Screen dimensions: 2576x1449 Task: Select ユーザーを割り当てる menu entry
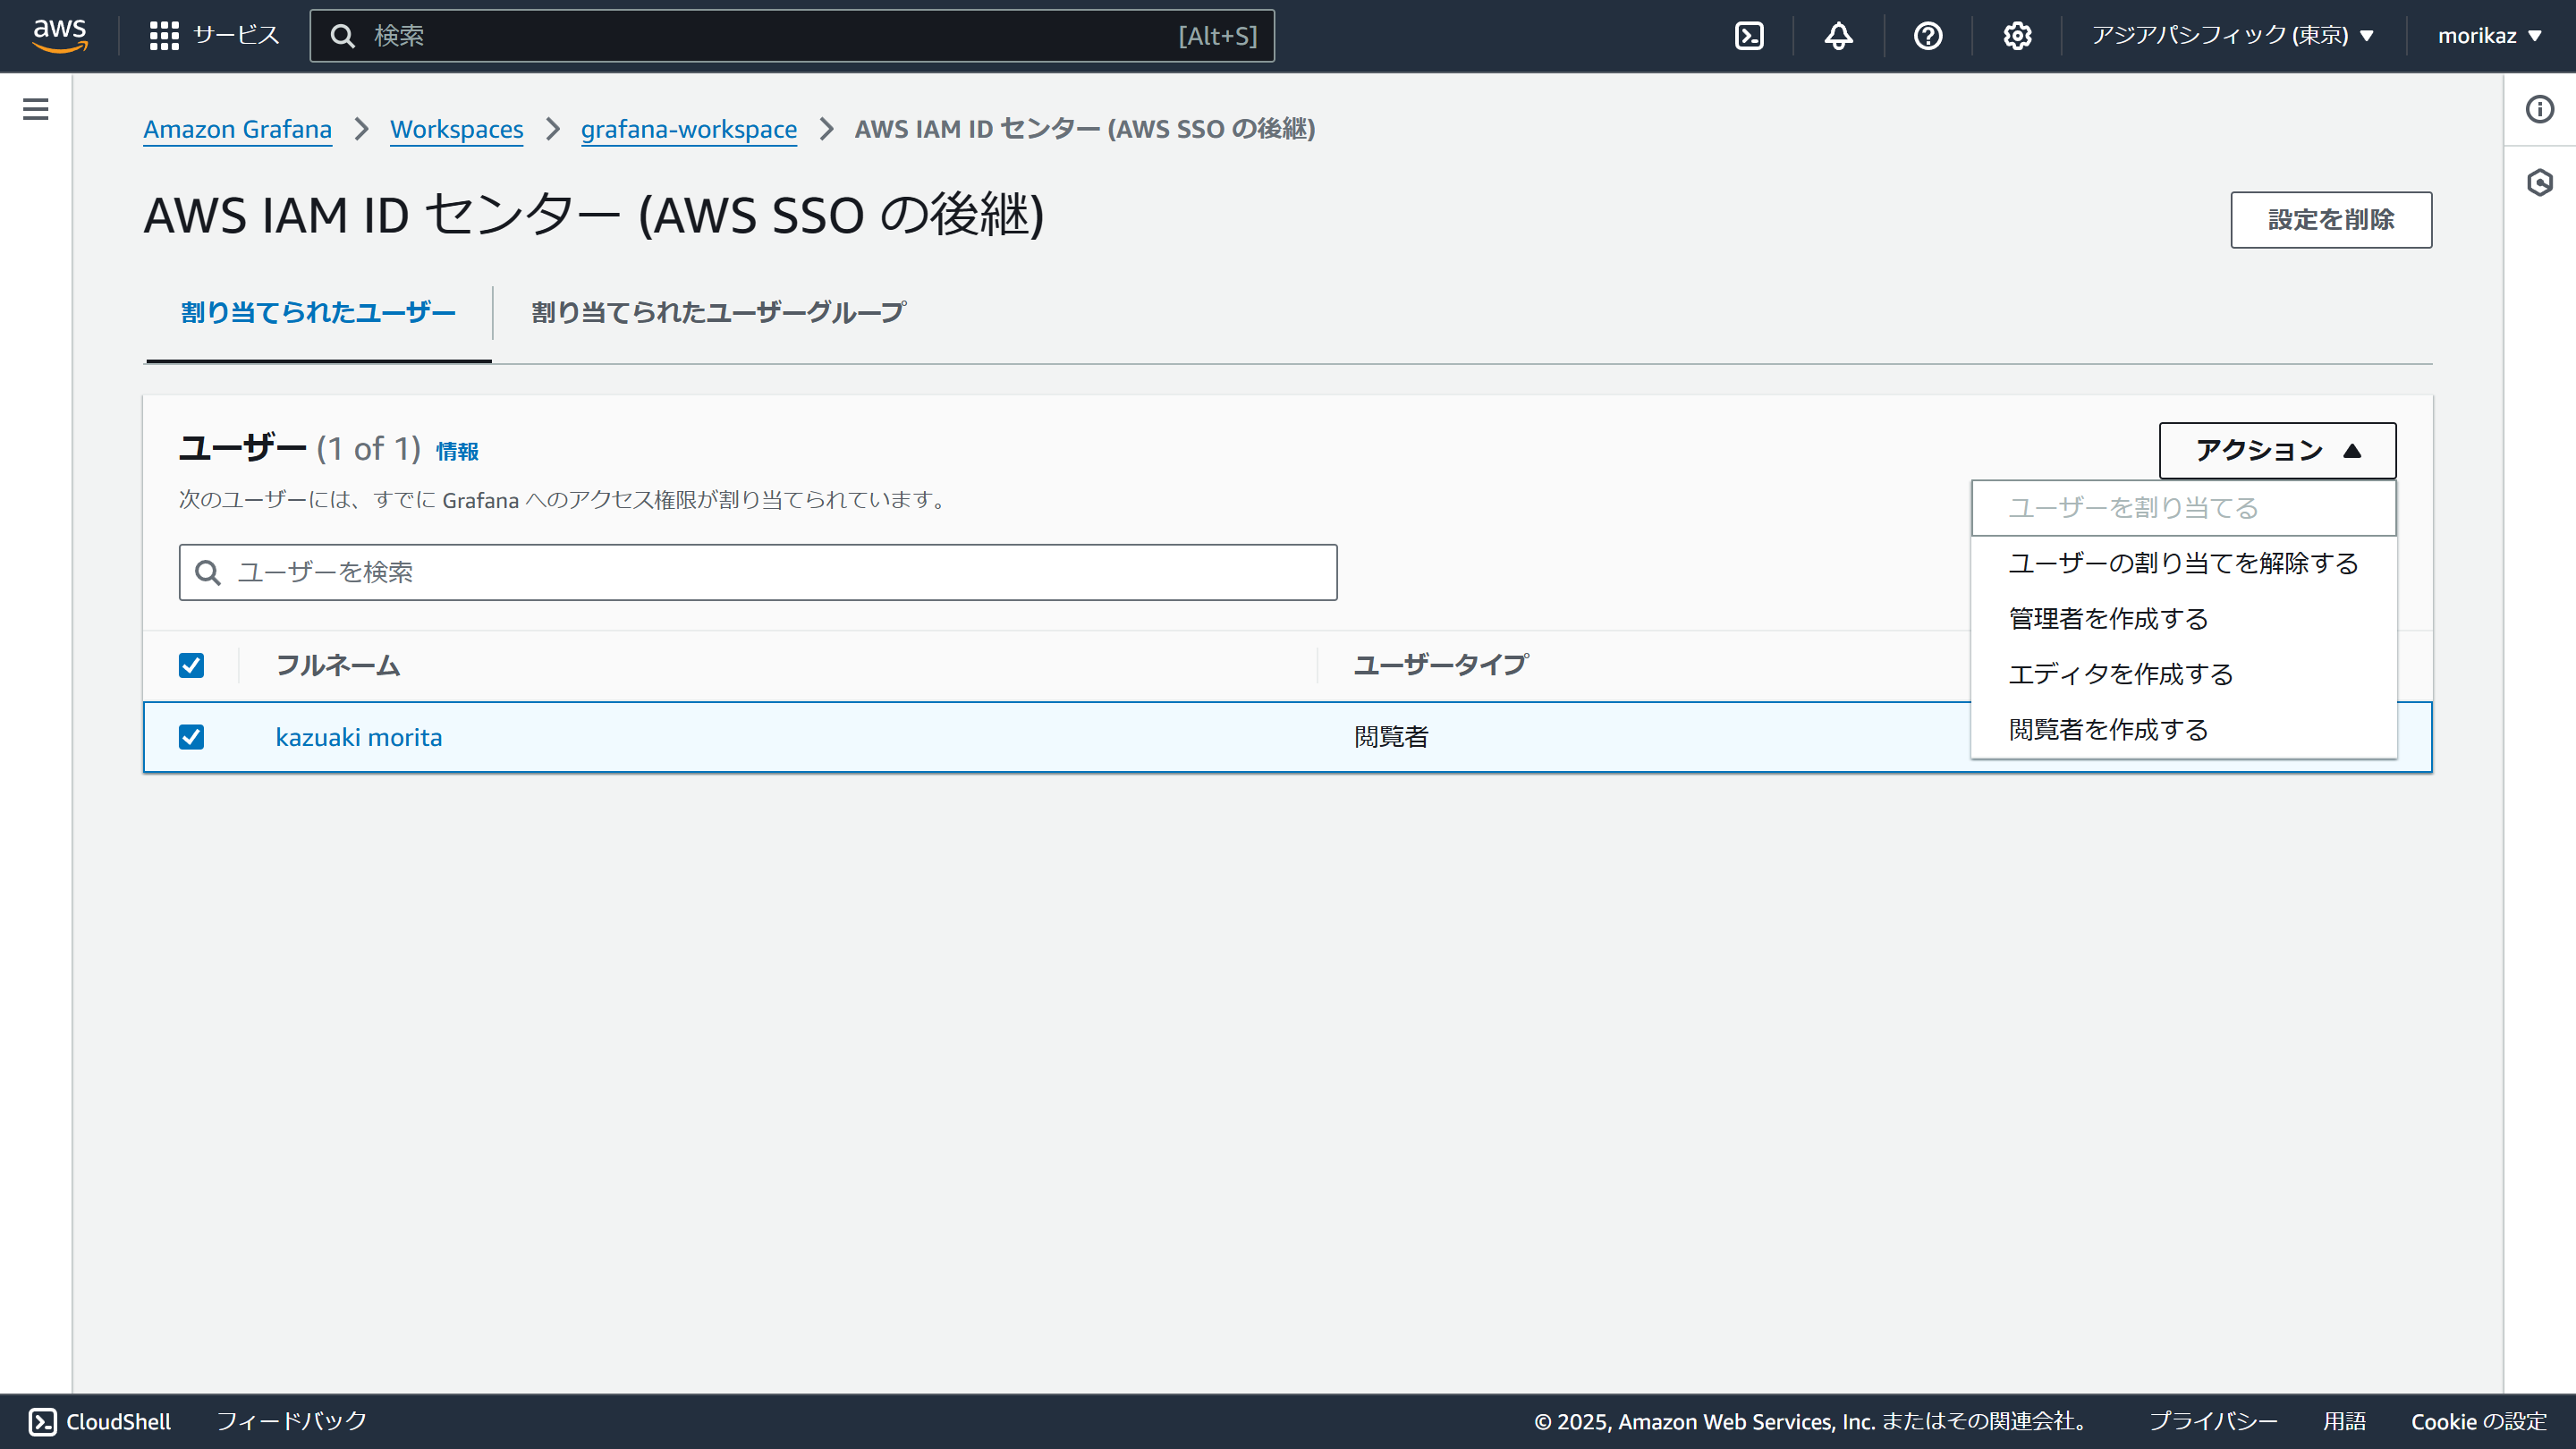coord(2183,508)
